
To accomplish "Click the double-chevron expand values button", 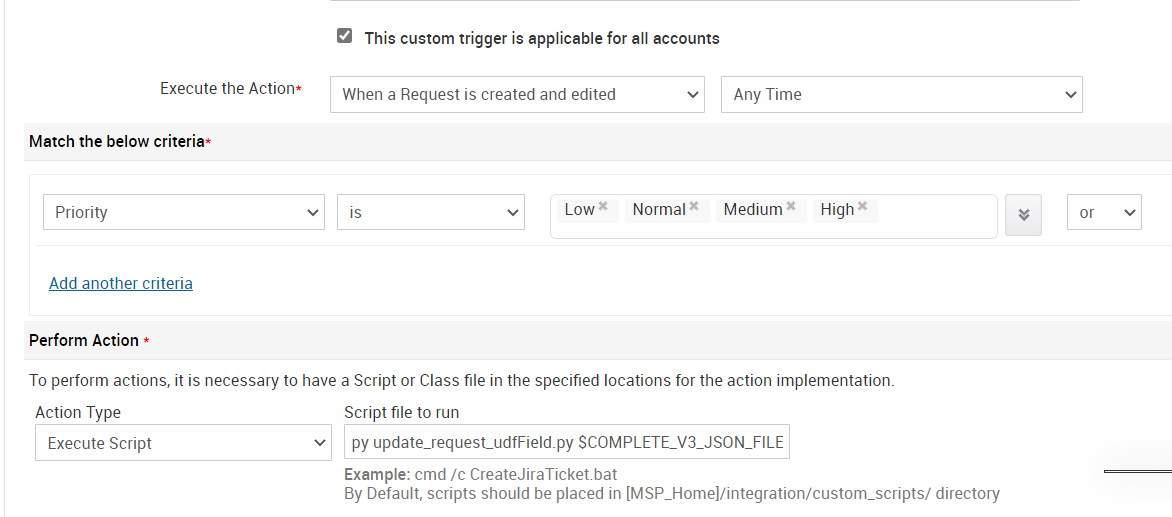I will (x=1023, y=215).
